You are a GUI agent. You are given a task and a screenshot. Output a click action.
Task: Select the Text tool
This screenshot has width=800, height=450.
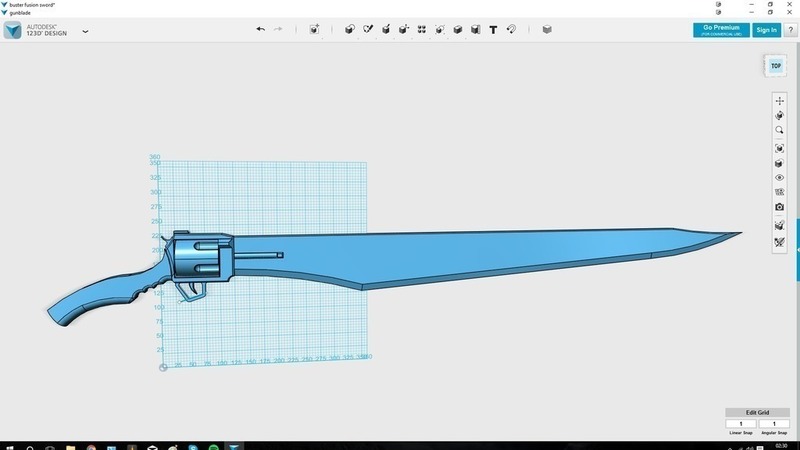[493, 30]
